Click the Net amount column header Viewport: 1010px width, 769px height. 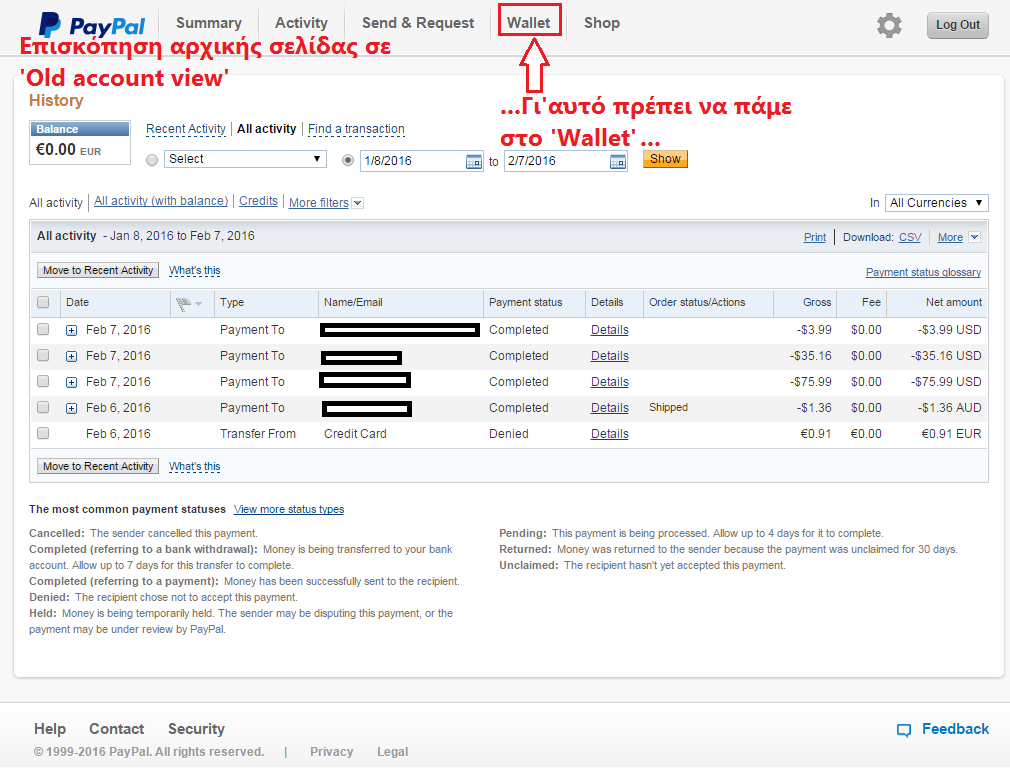tap(954, 303)
